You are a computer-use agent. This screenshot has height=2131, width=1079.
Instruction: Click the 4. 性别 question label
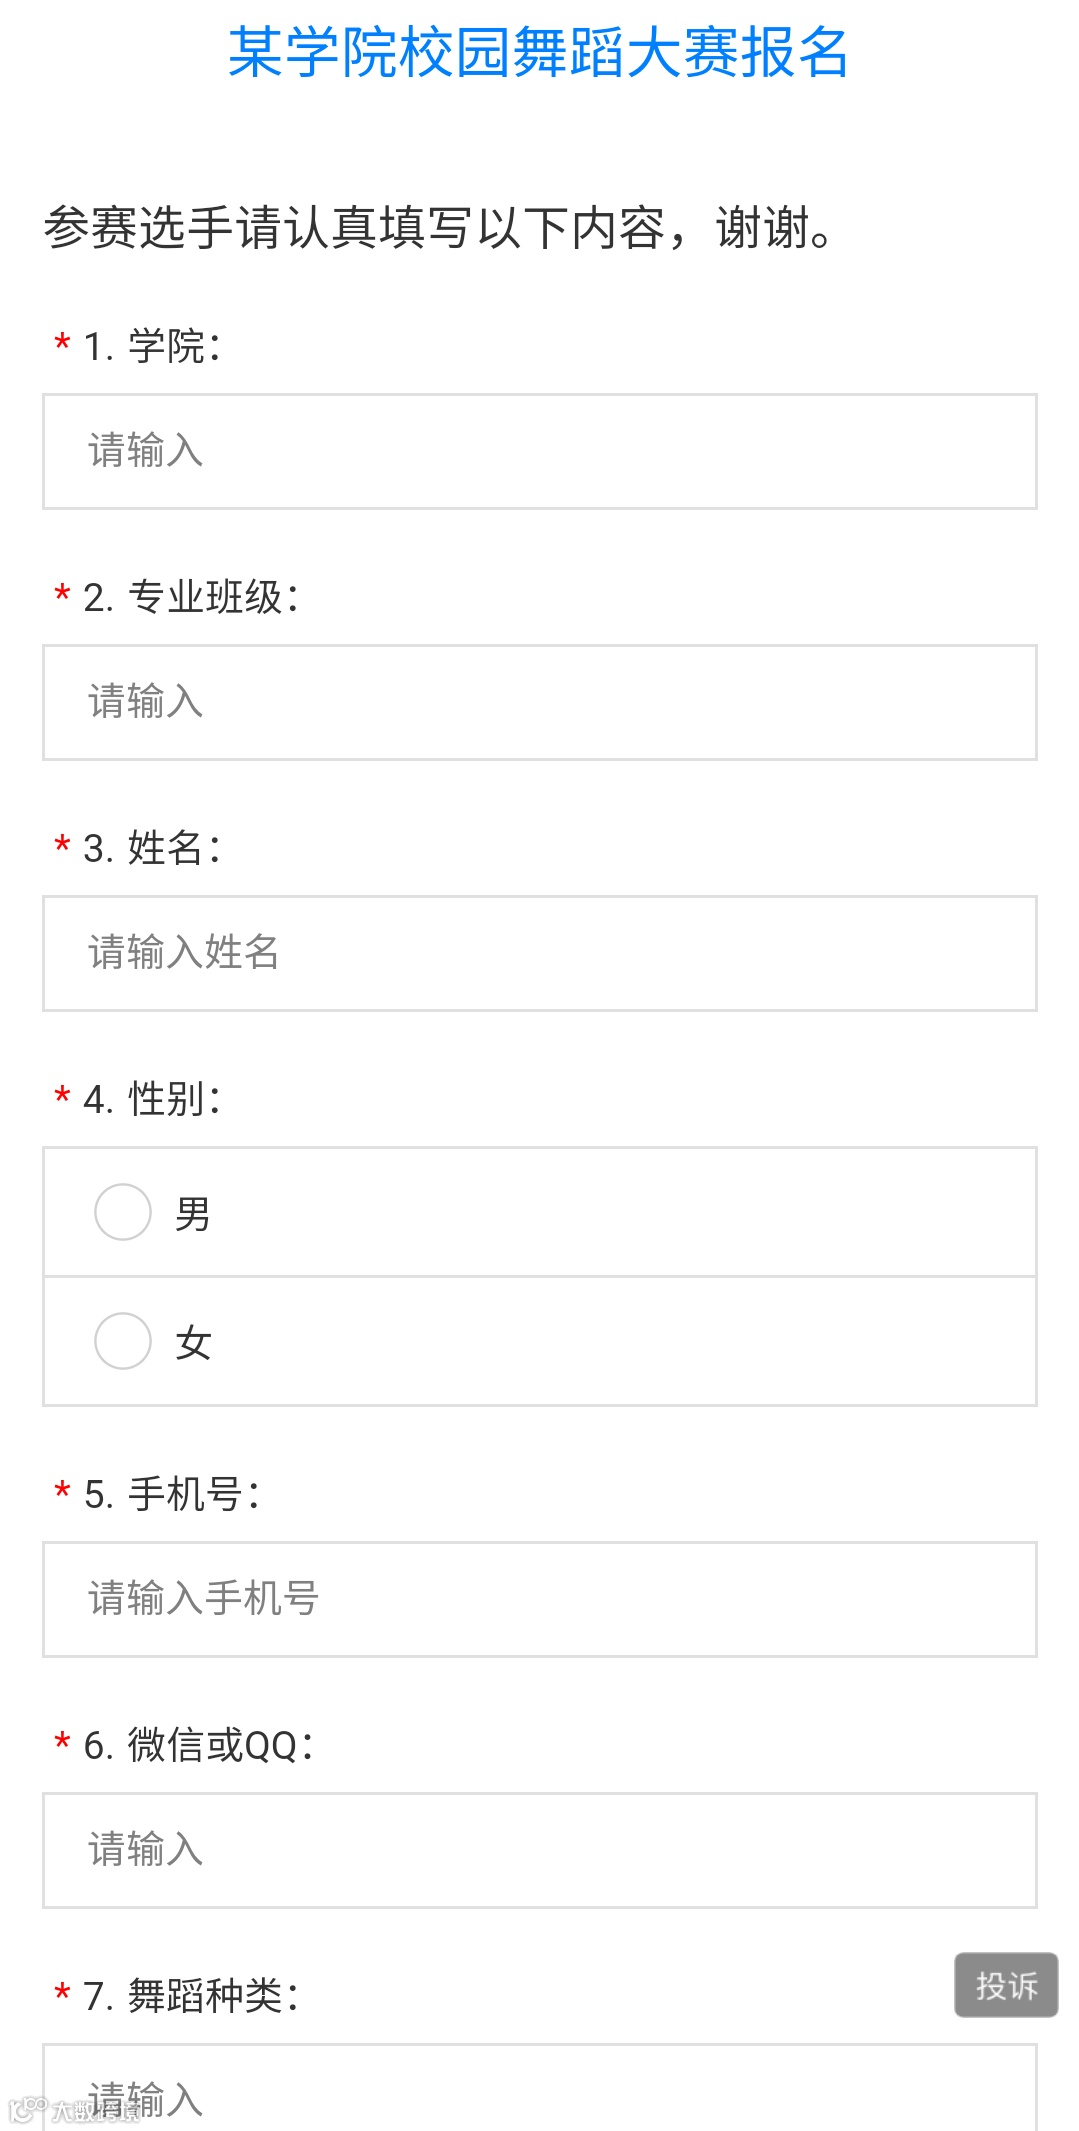(152, 1099)
